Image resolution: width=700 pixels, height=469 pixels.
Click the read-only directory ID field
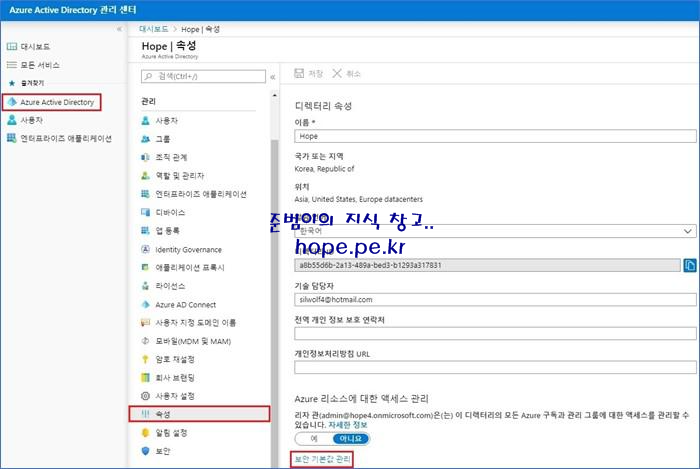(x=488, y=265)
